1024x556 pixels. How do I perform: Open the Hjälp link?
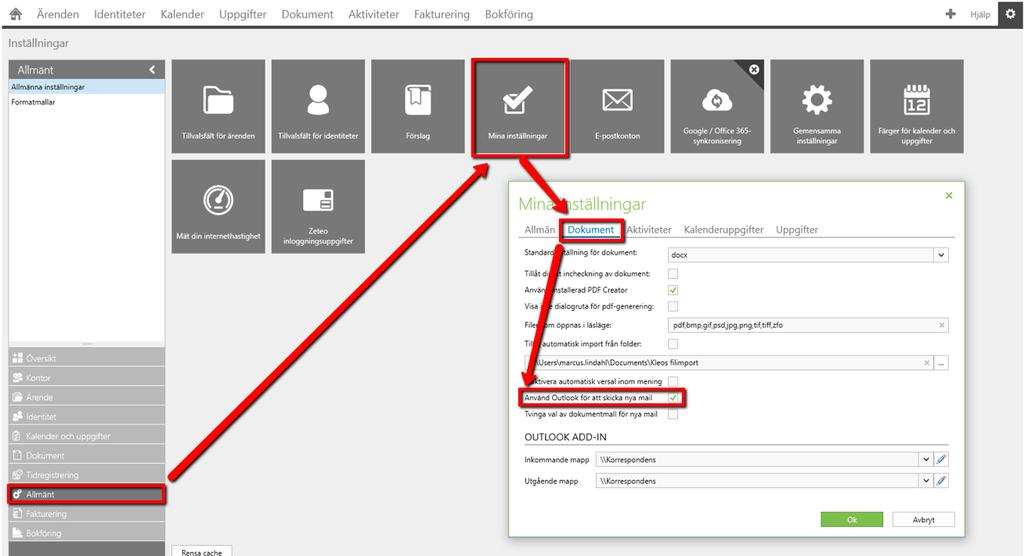980,14
